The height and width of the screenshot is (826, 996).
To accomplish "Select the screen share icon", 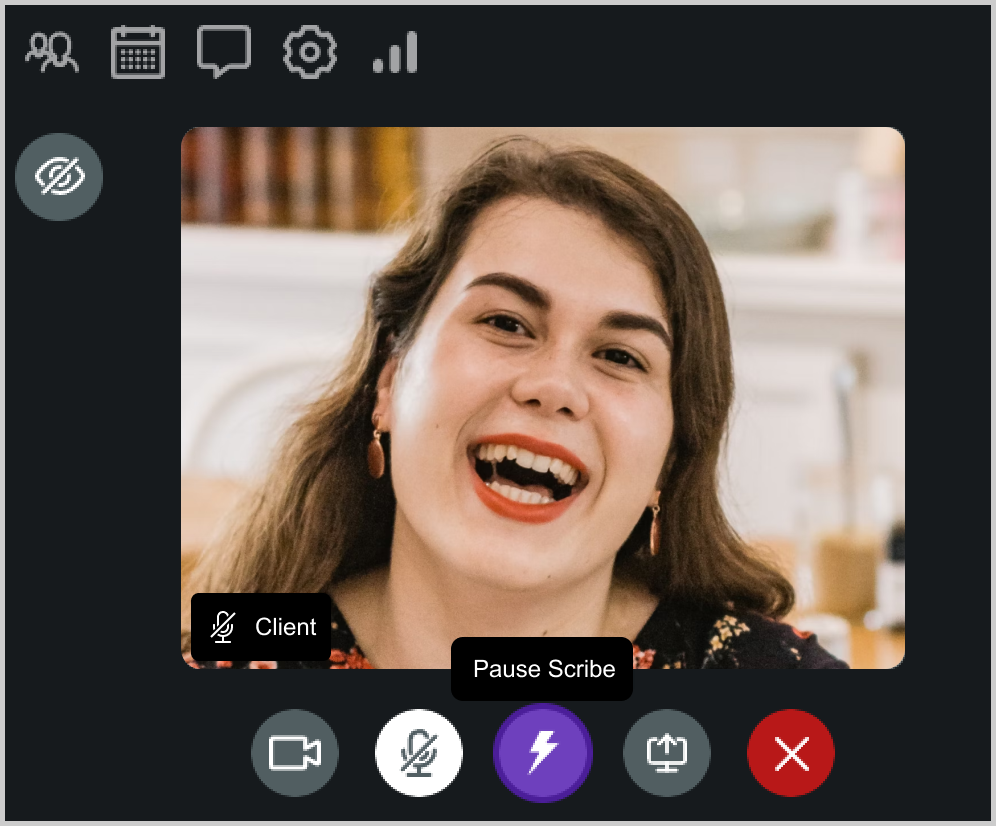I will (x=666, y=753).
